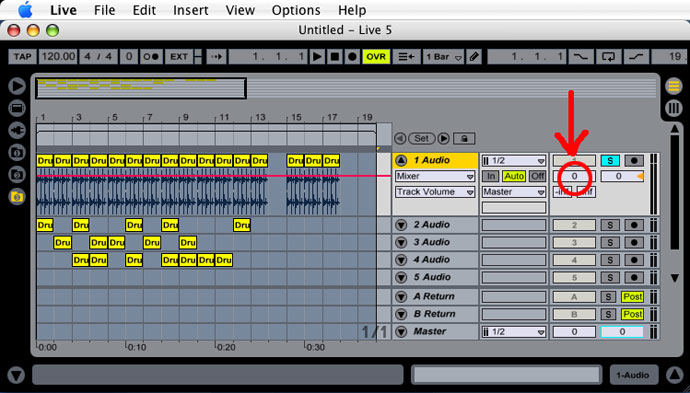The image size is (690, 393).
Task: Select the yellow File Browser 3 icon
Action: coord(17,197)
